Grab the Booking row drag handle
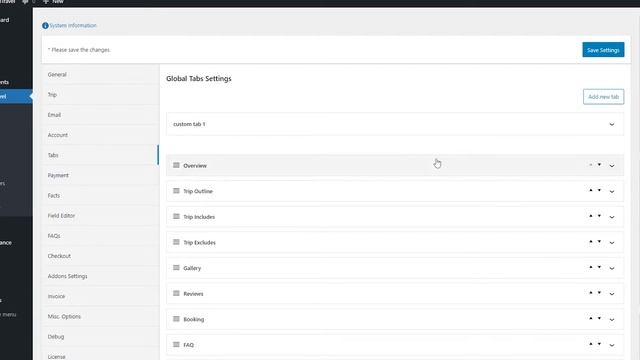 click(176, 319)
